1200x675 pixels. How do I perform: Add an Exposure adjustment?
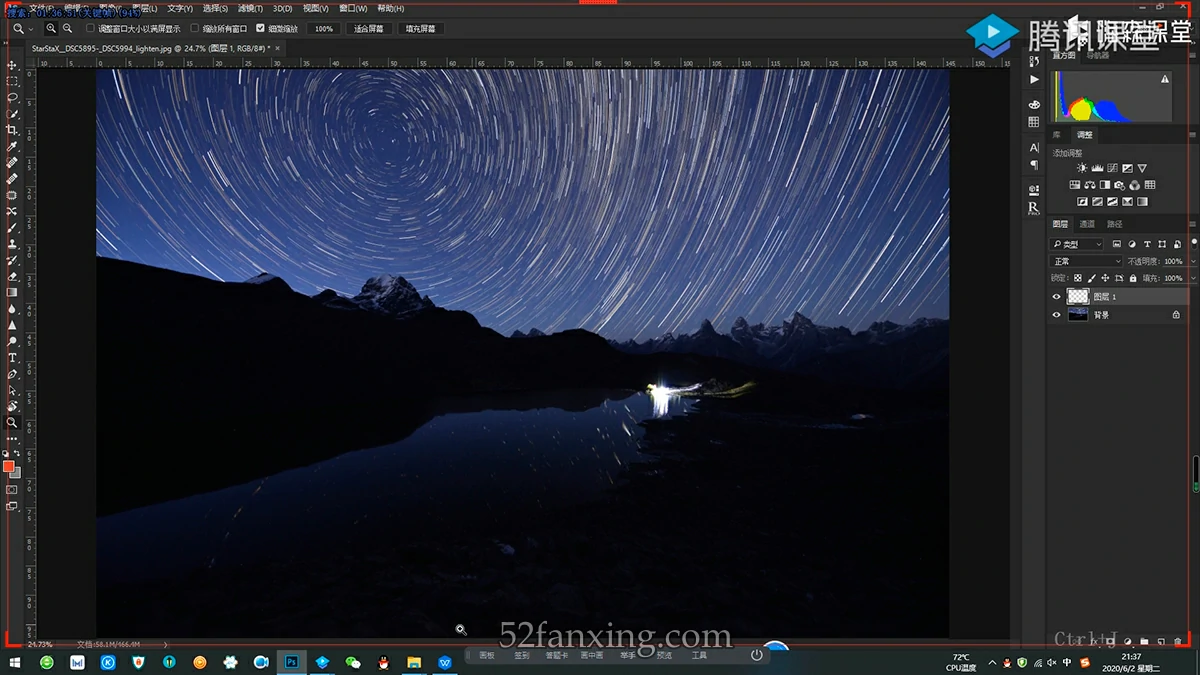tap(1127, 168)
